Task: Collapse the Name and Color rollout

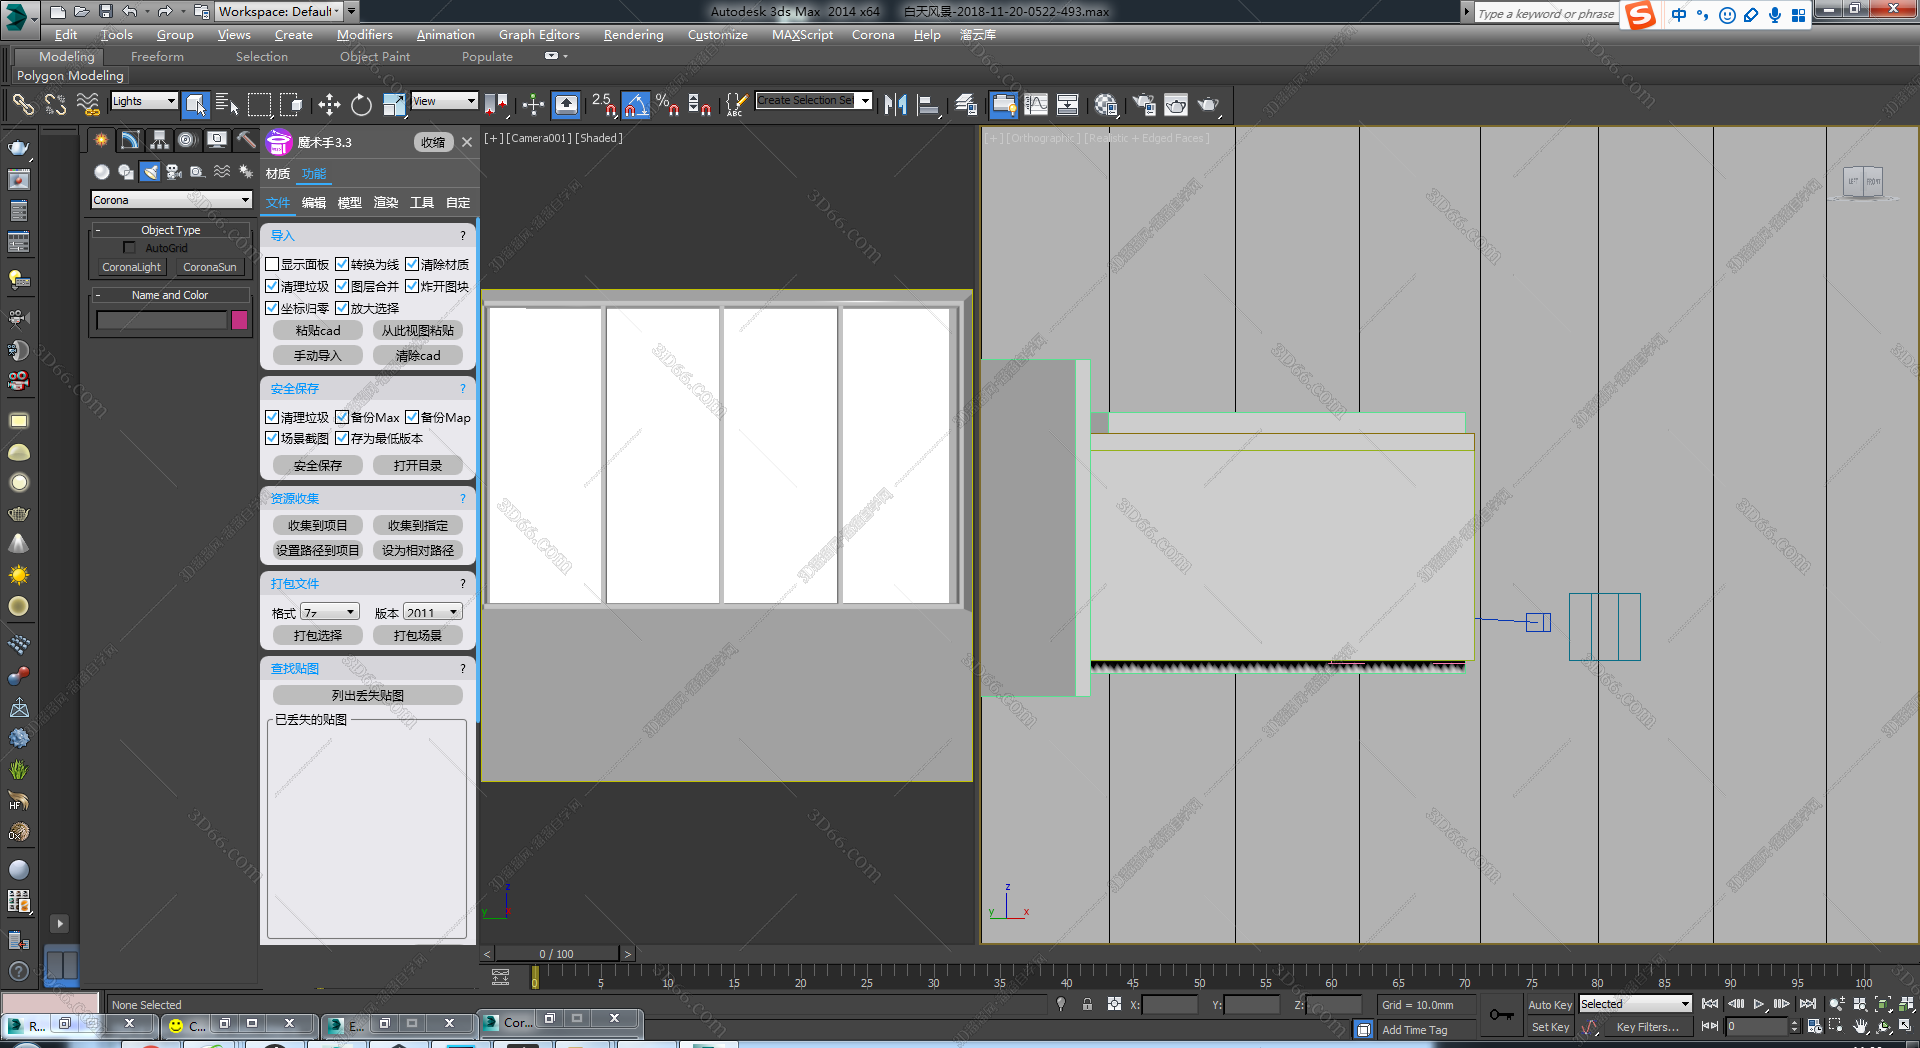Action: click(x=170, y=295)
